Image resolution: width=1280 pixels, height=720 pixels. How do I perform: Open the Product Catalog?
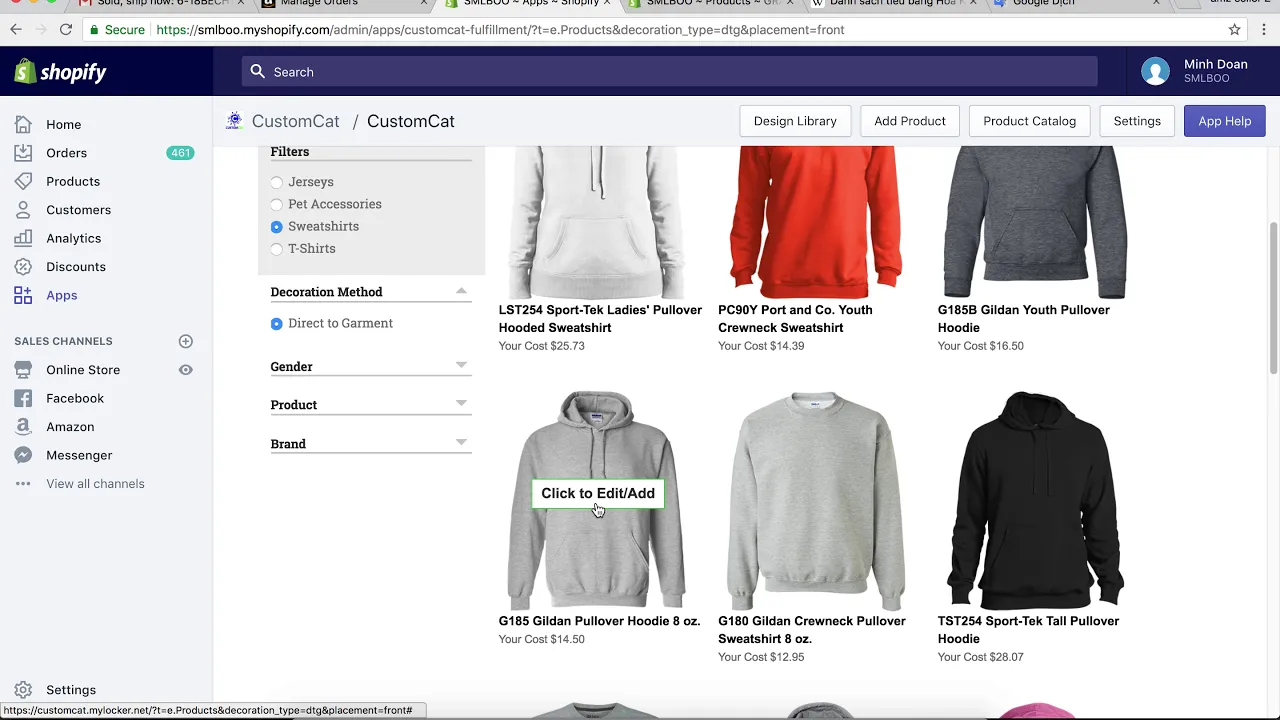tap(1029, 121)
